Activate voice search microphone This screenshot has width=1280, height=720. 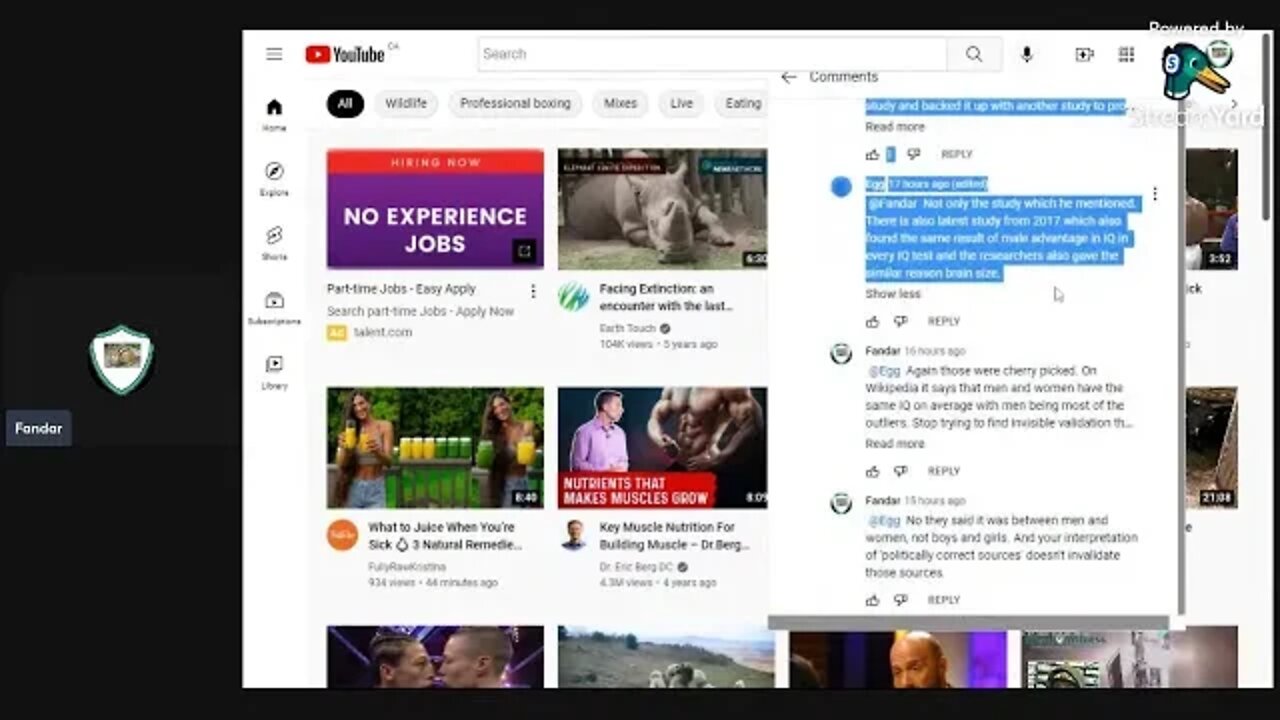1026,54
